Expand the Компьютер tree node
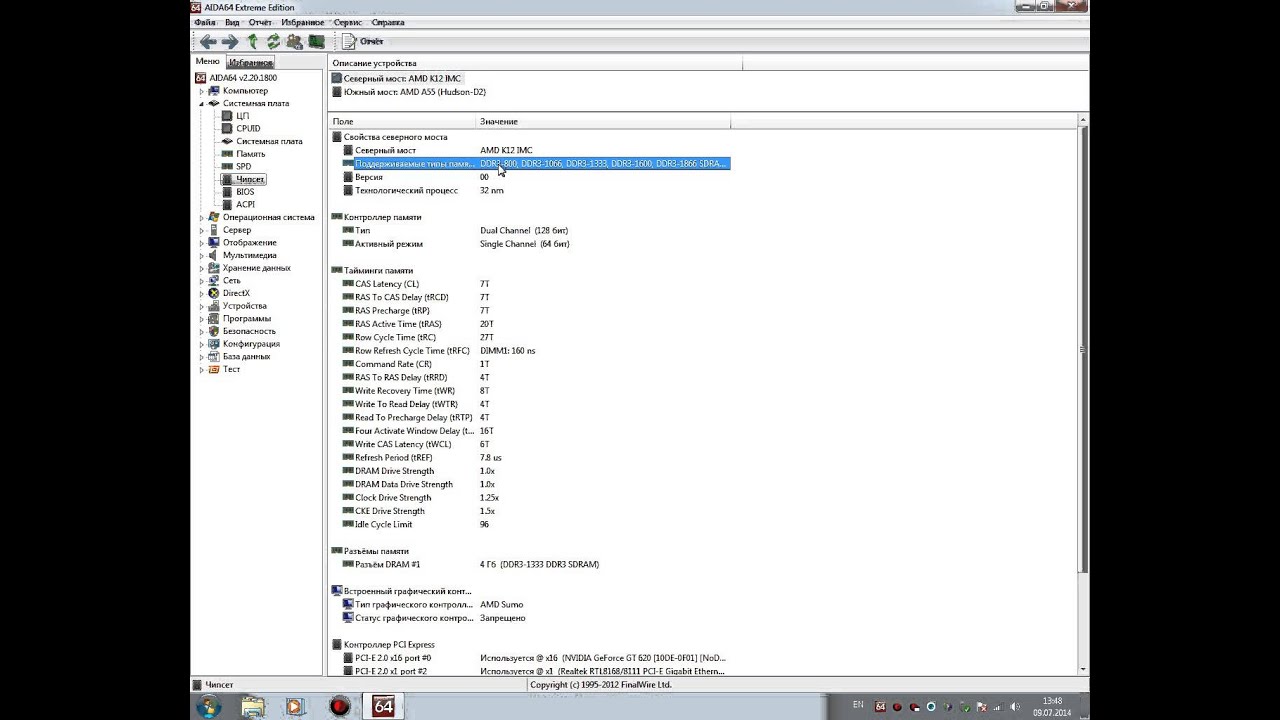Screen dimensions: 1280x720 pos(201,91)
